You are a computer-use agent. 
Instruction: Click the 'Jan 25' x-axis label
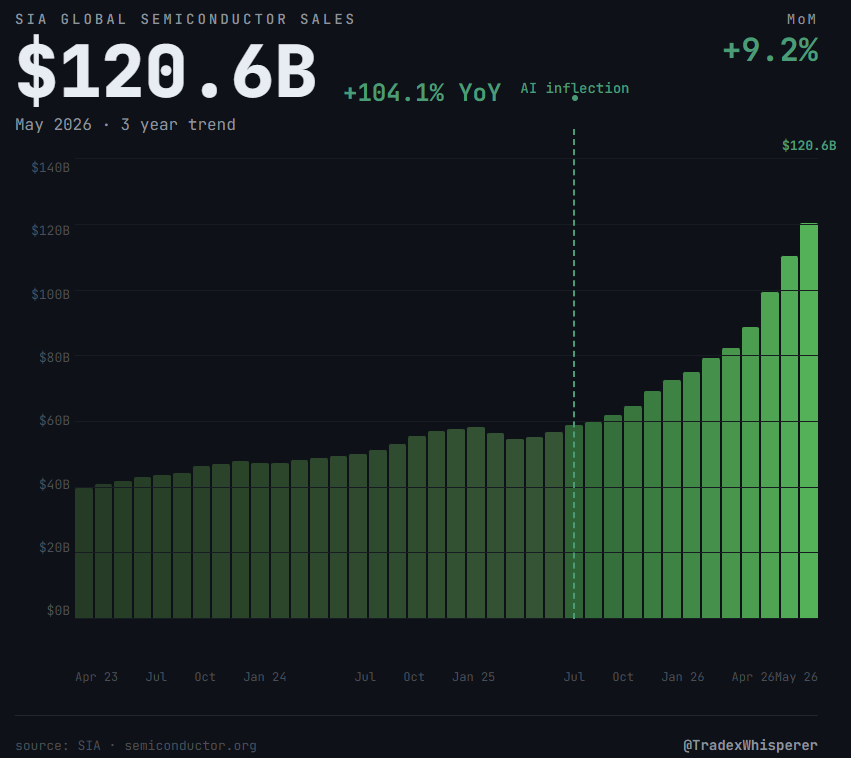[x=474, y=677]
